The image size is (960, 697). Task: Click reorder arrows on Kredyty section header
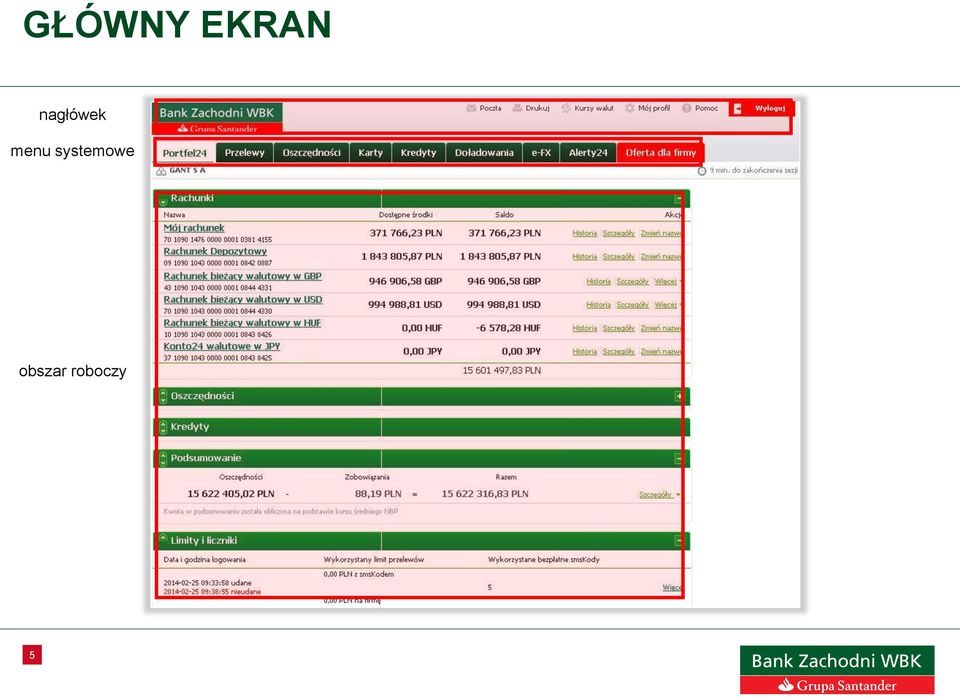click(163, 427)
